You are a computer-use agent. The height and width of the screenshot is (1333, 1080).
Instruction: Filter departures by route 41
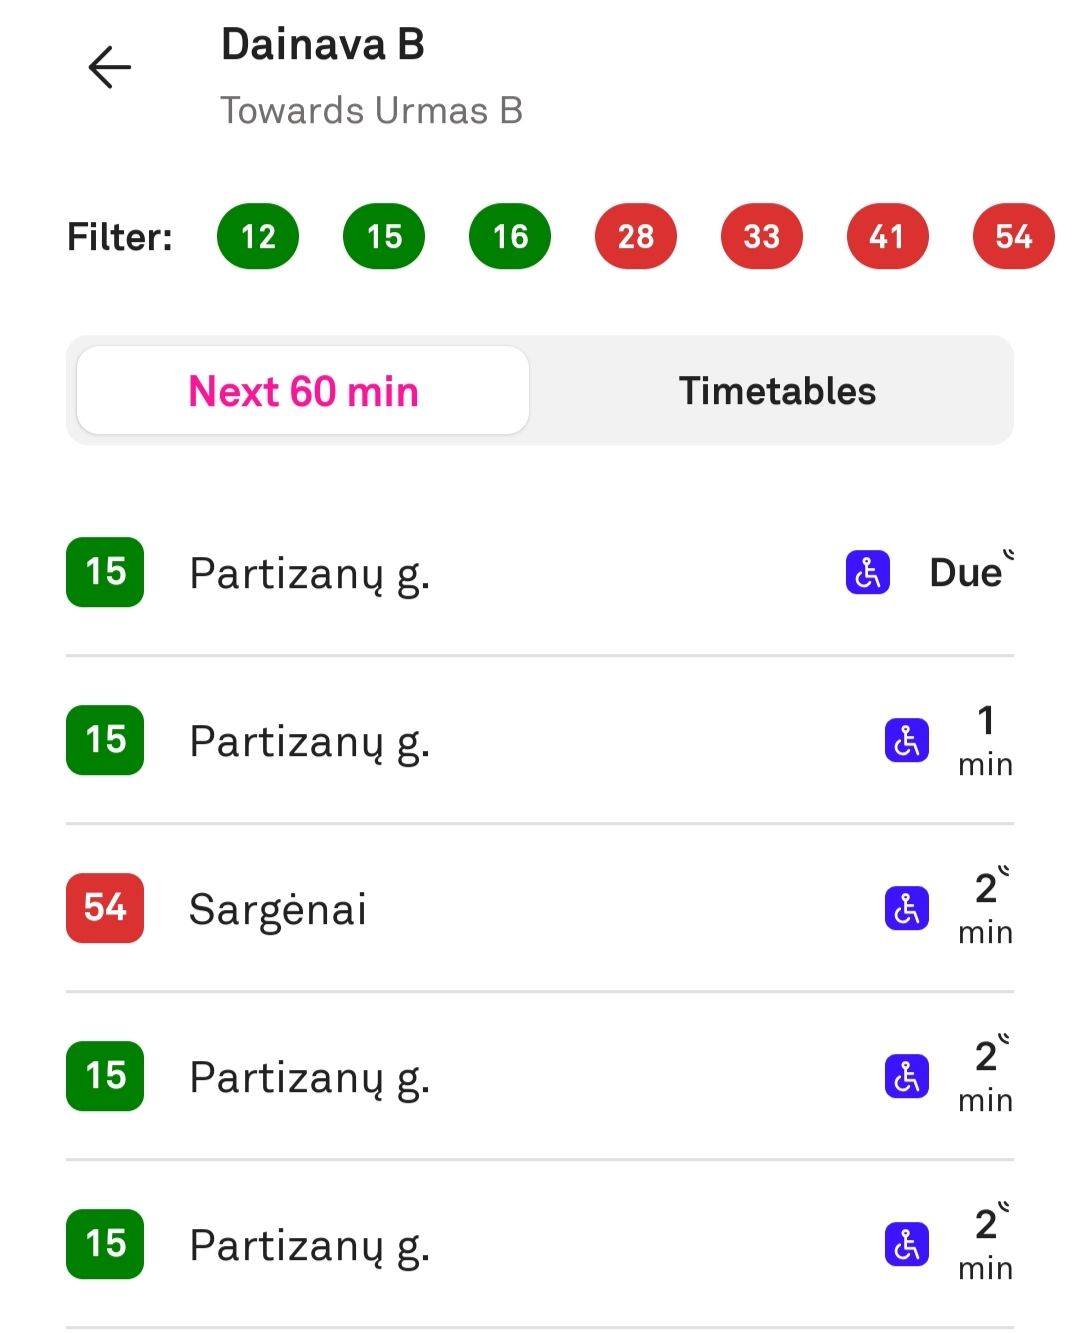[887, 237]
